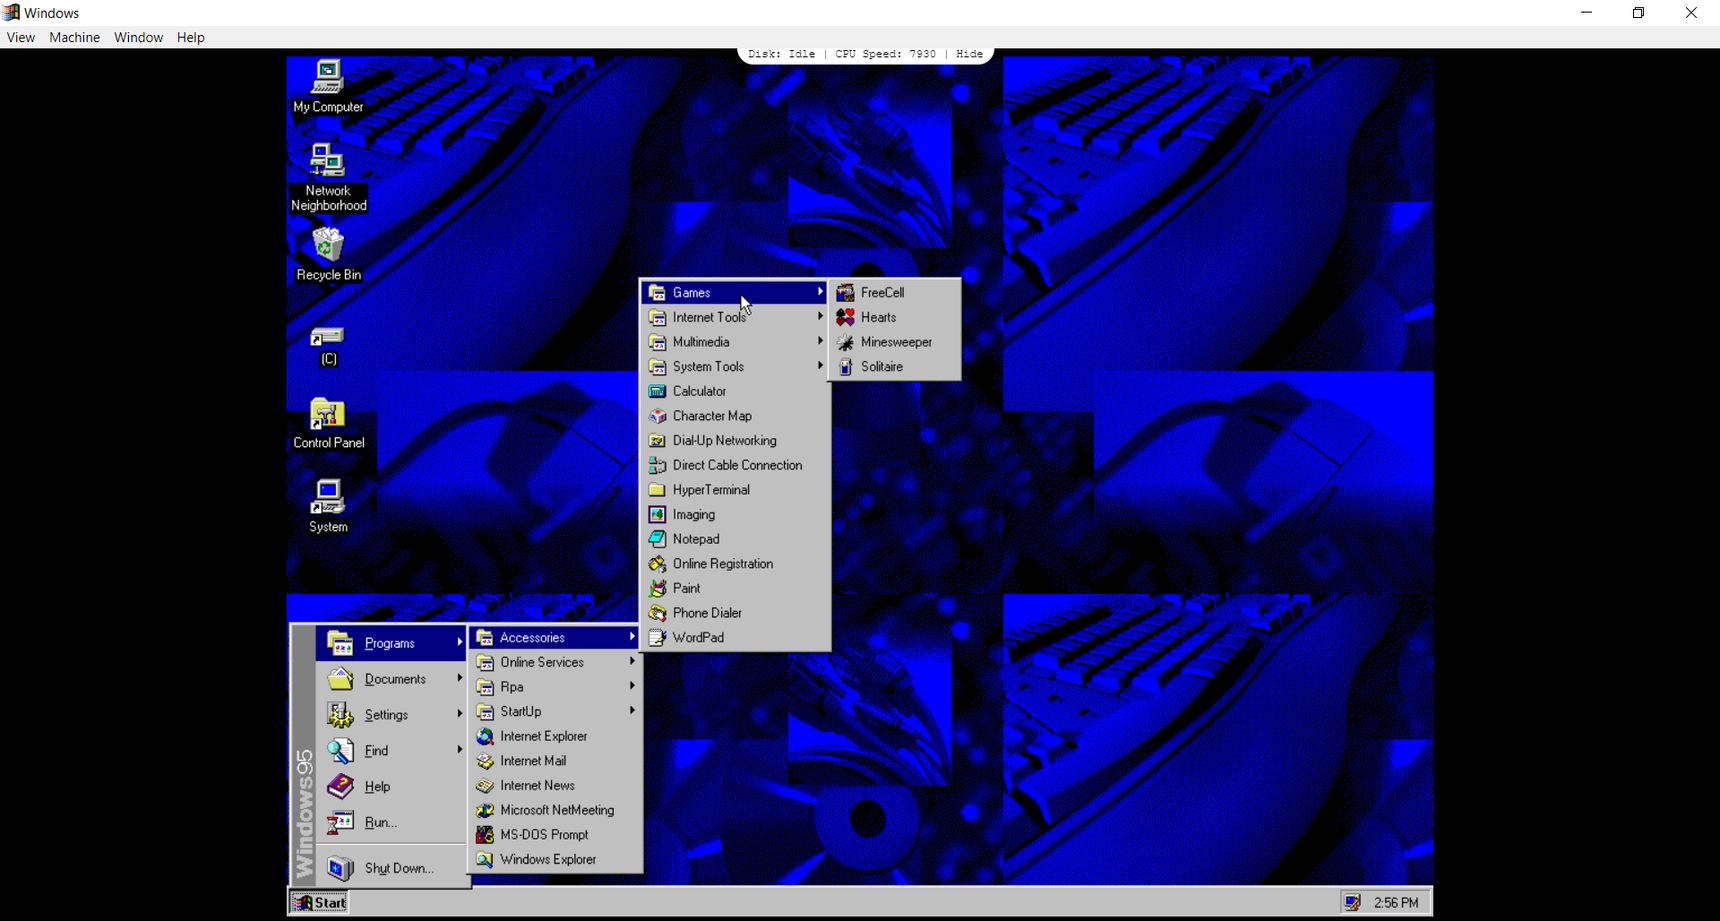Launch WordPad from Accessories
1720x921 pixels.
pos(735,637)
